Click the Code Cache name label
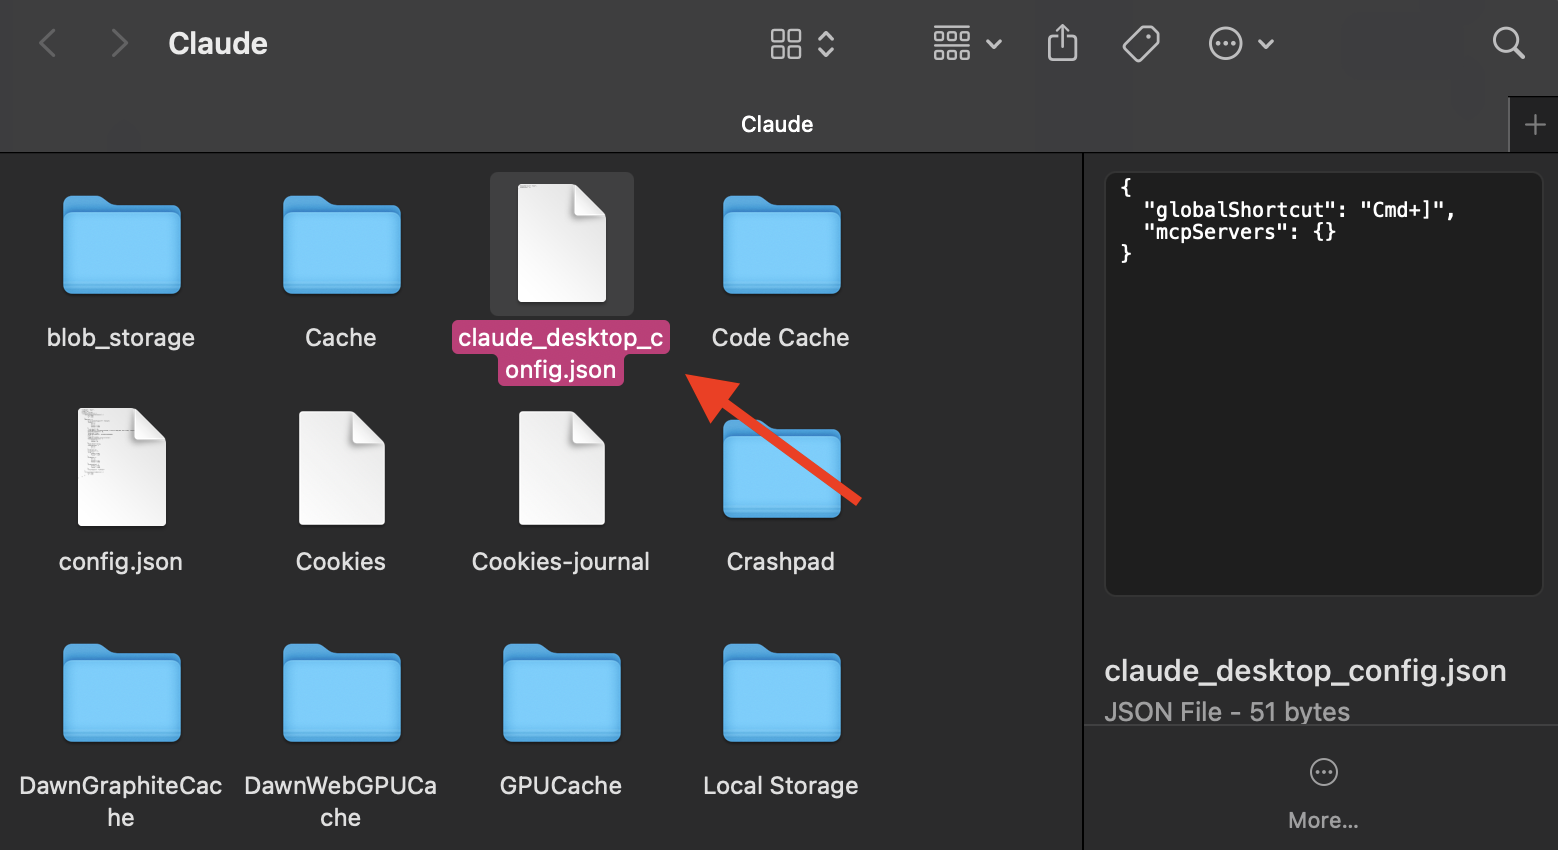The width and height of the screenshot is (1558, 850). point(781,338)
